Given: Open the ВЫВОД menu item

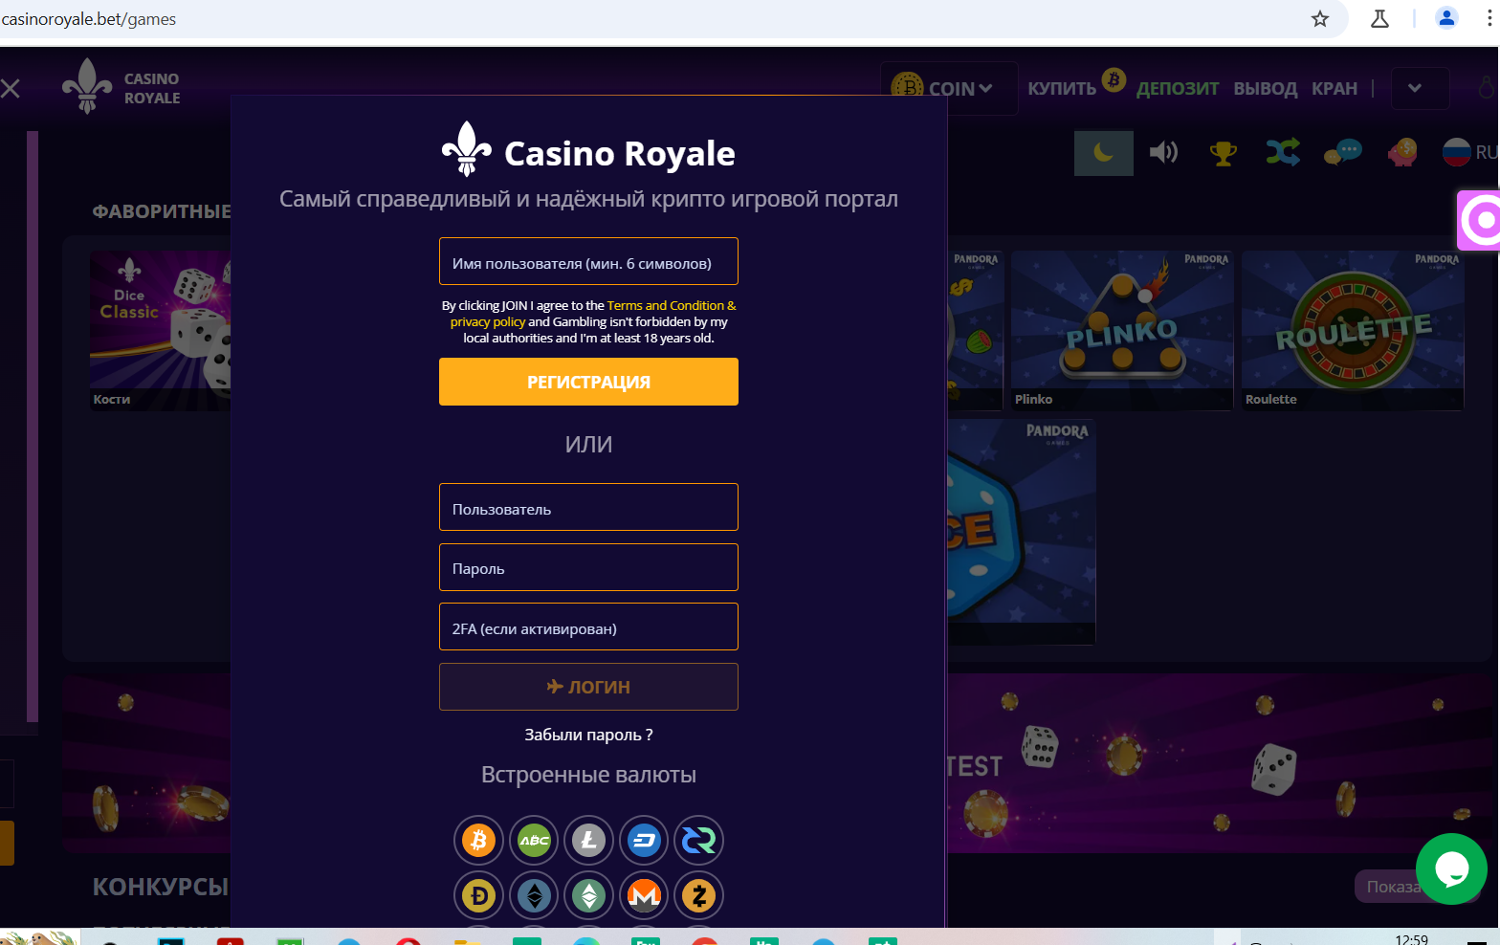Looking at the screenshot, I should [x=1265, y=89].
